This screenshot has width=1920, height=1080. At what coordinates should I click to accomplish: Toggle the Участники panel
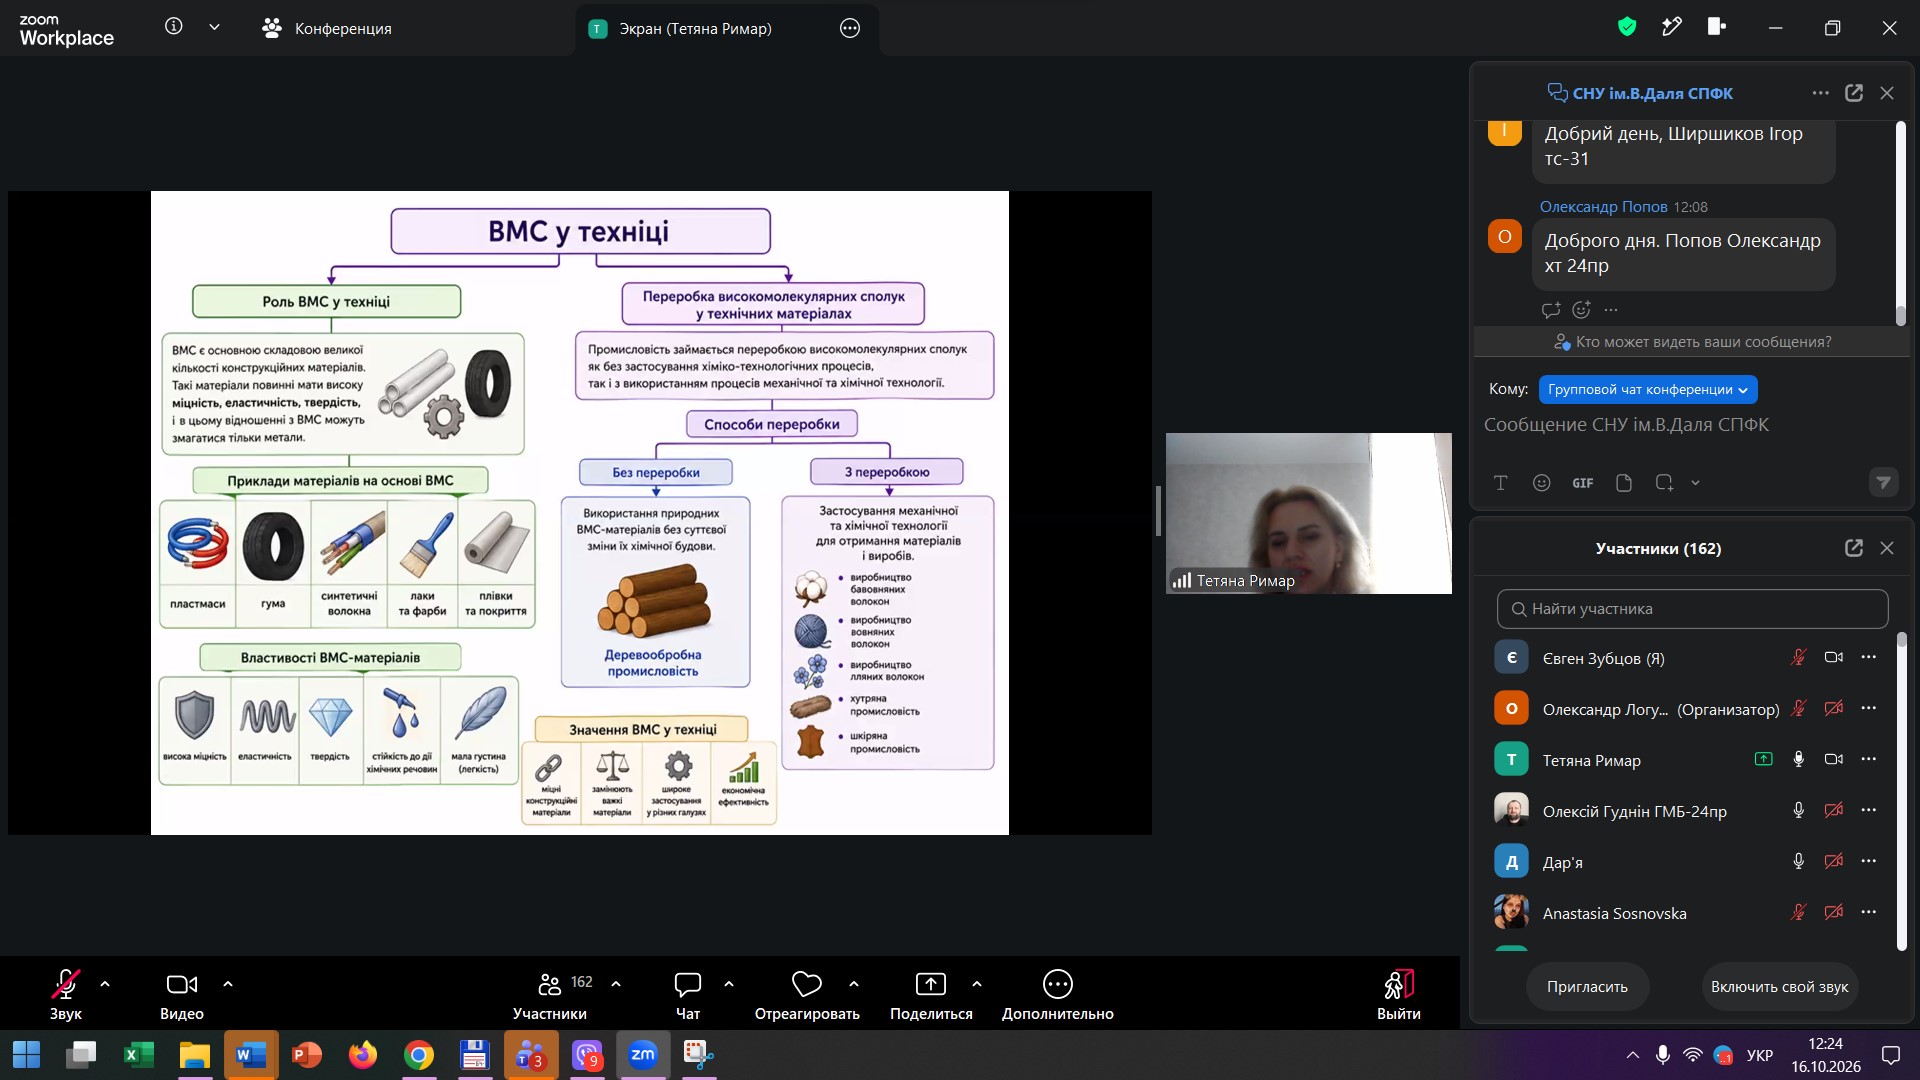[550, 995]
